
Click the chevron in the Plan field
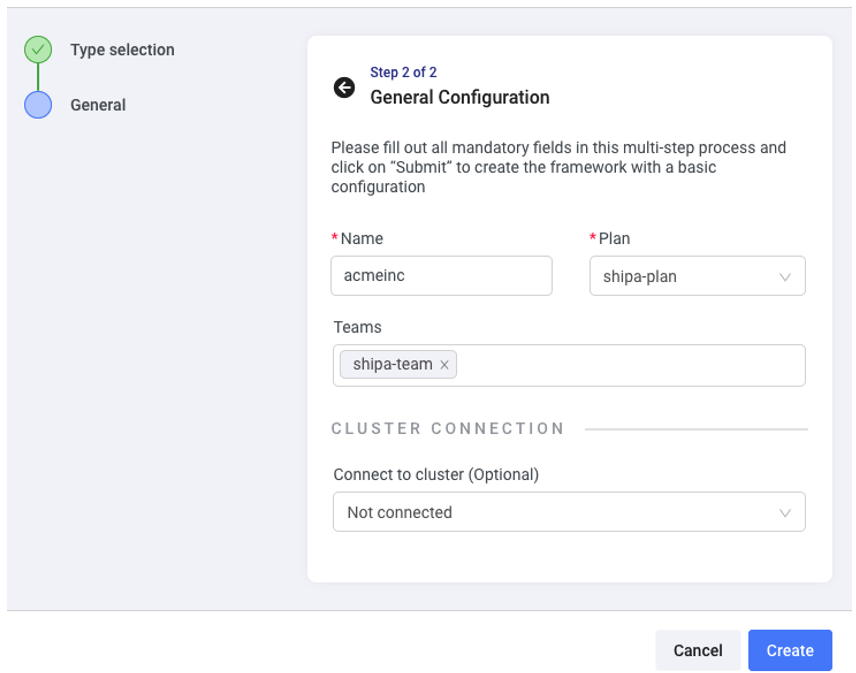click(x=785, y=277)
